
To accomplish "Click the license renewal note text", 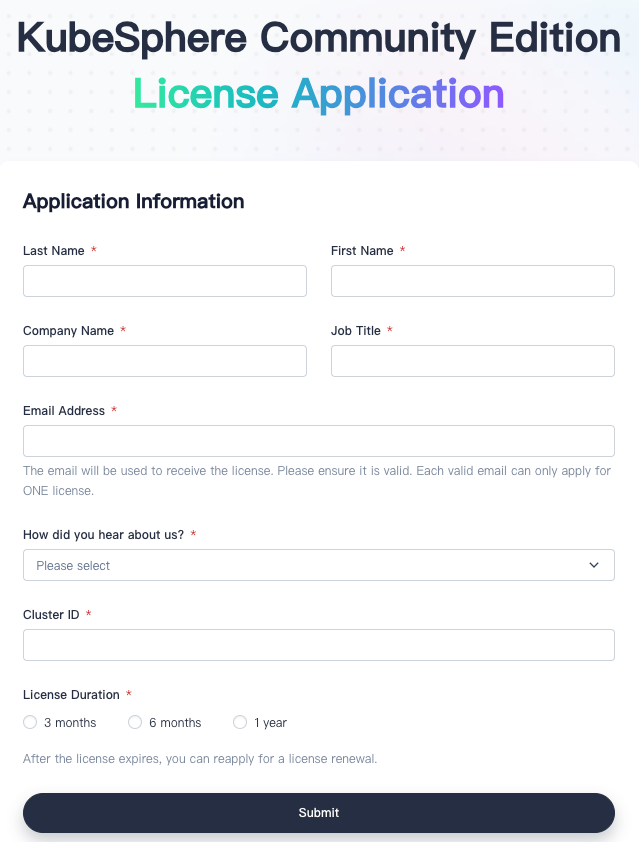I will point(201,758).
